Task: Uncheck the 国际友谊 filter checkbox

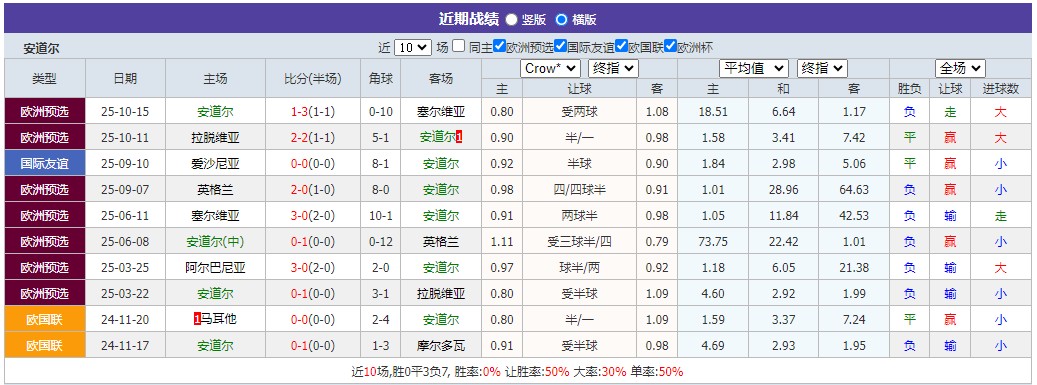Action: (x=560, y=46)
